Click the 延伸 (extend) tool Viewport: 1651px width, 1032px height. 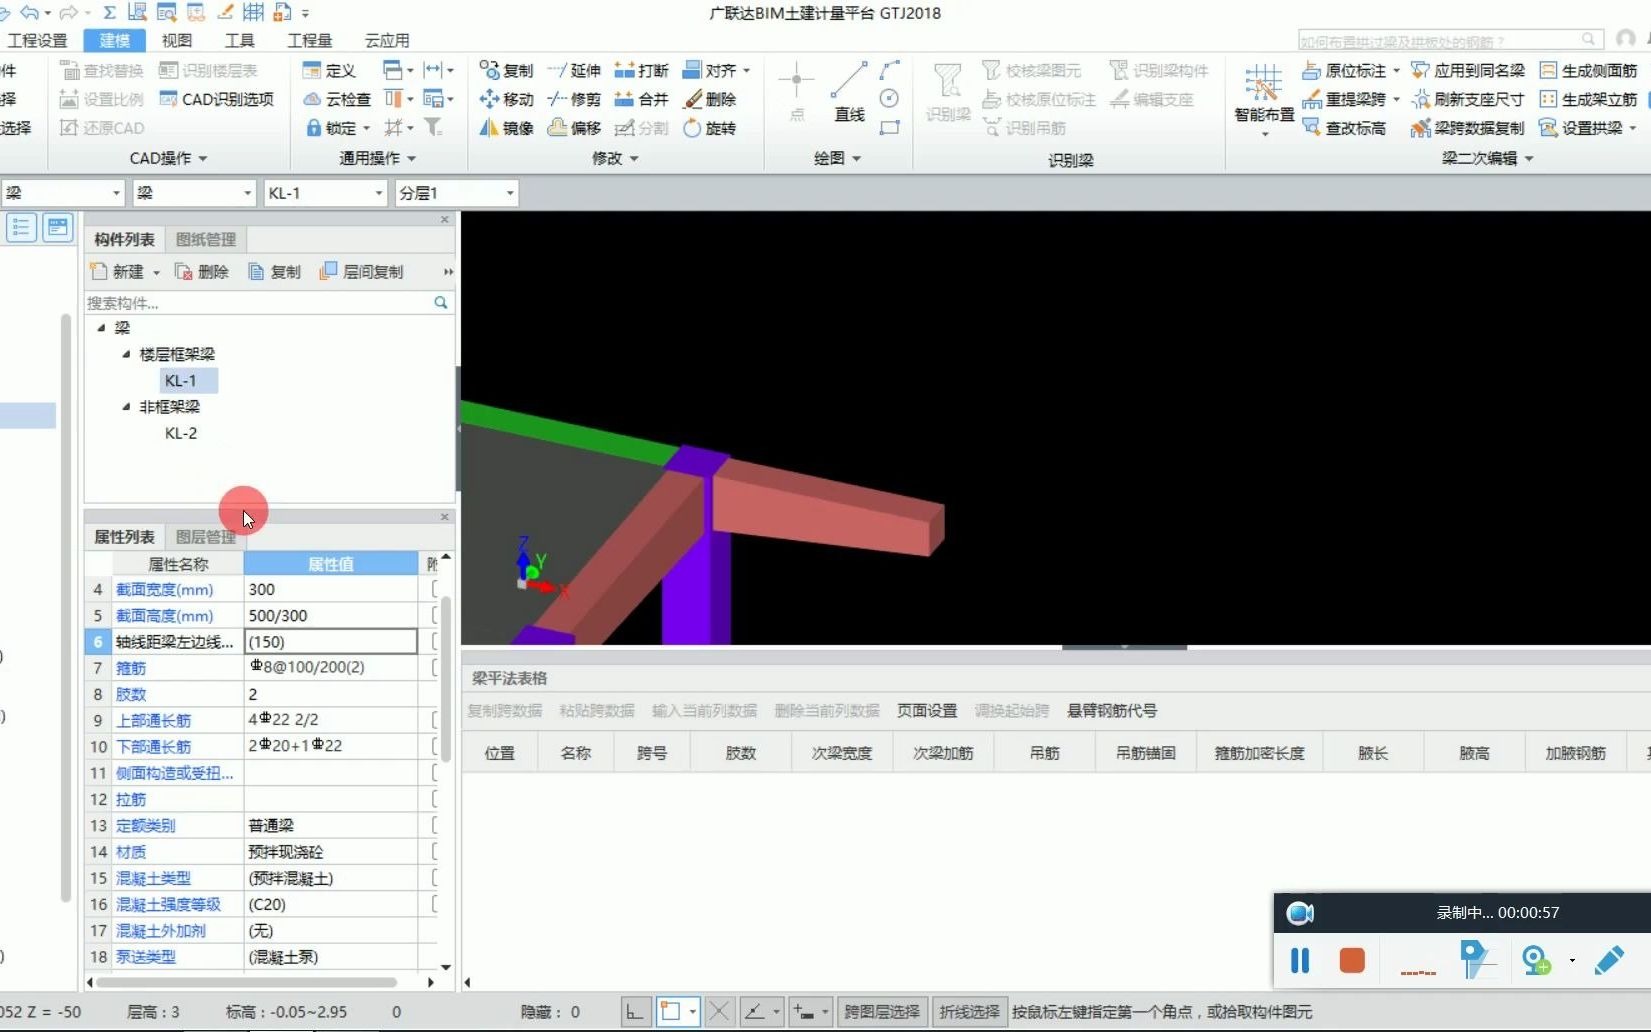coord(574,70)
